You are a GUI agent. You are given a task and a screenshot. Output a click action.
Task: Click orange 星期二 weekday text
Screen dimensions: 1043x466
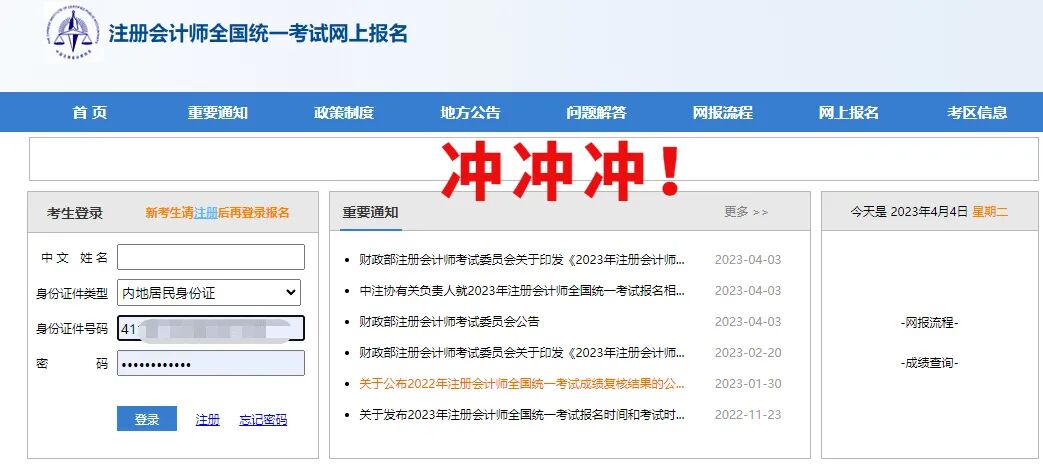[x=990, y=212]
